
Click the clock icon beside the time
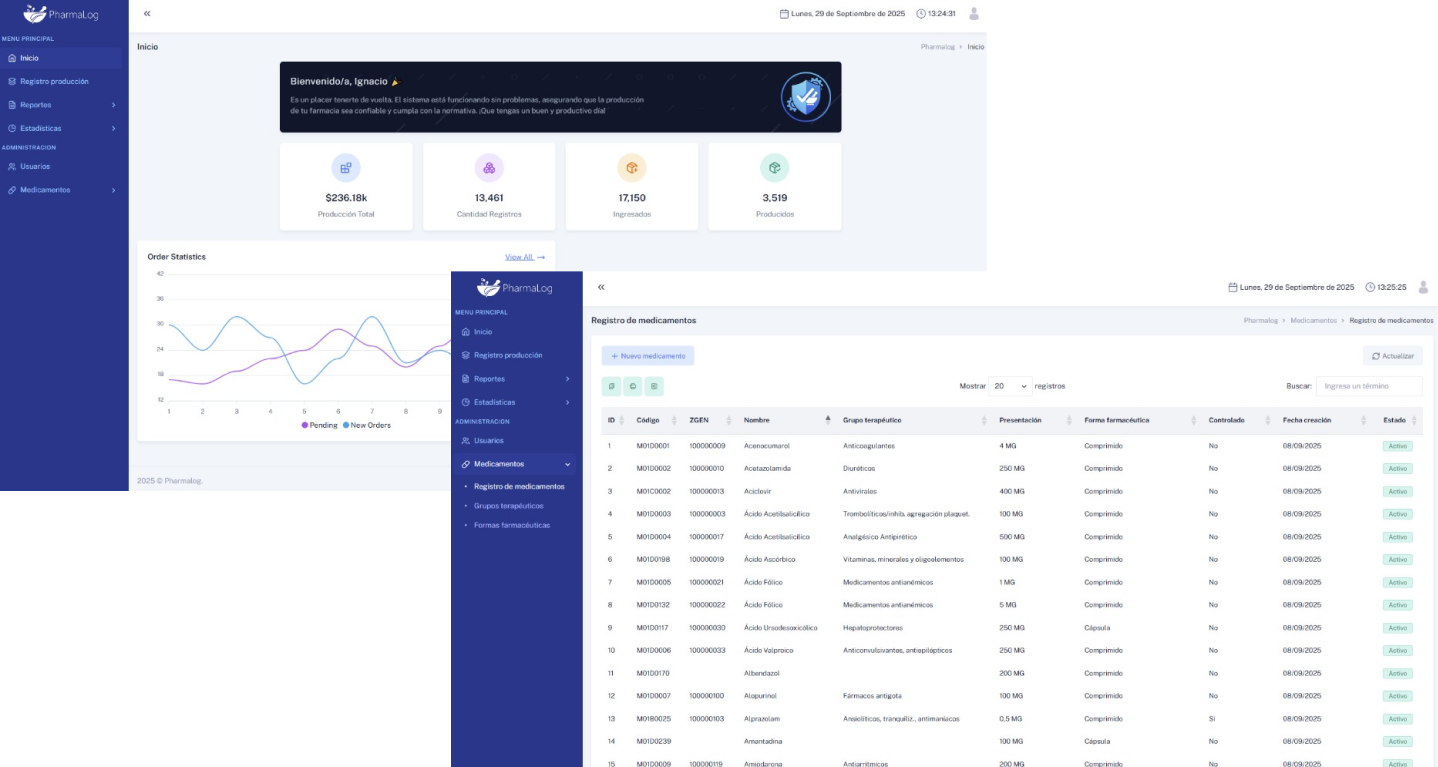click(1369, 285)
